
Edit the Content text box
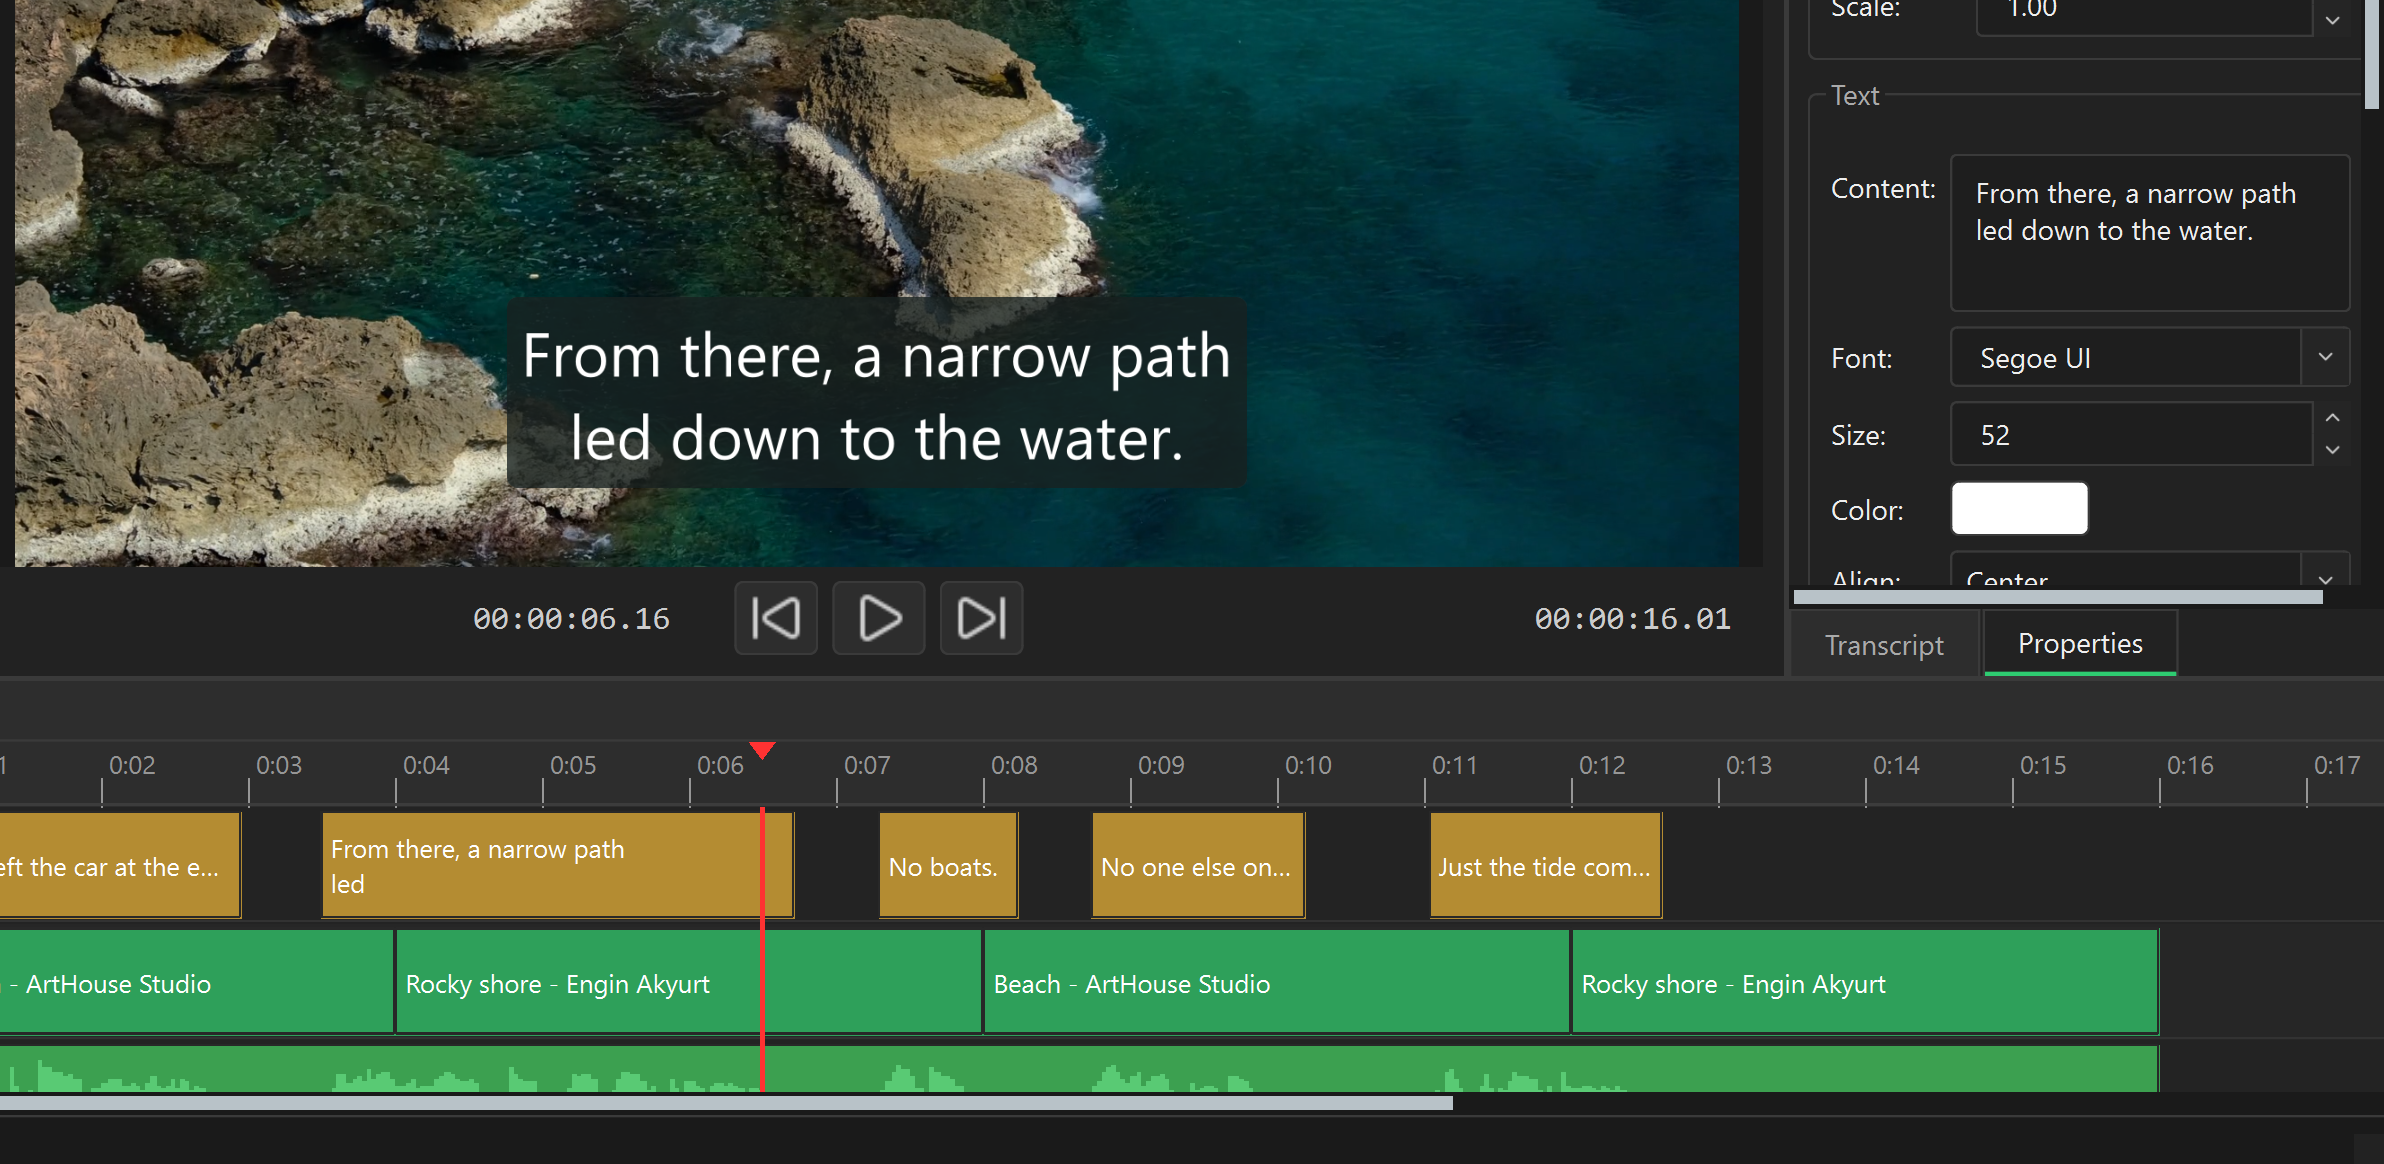click(2150, 232)
